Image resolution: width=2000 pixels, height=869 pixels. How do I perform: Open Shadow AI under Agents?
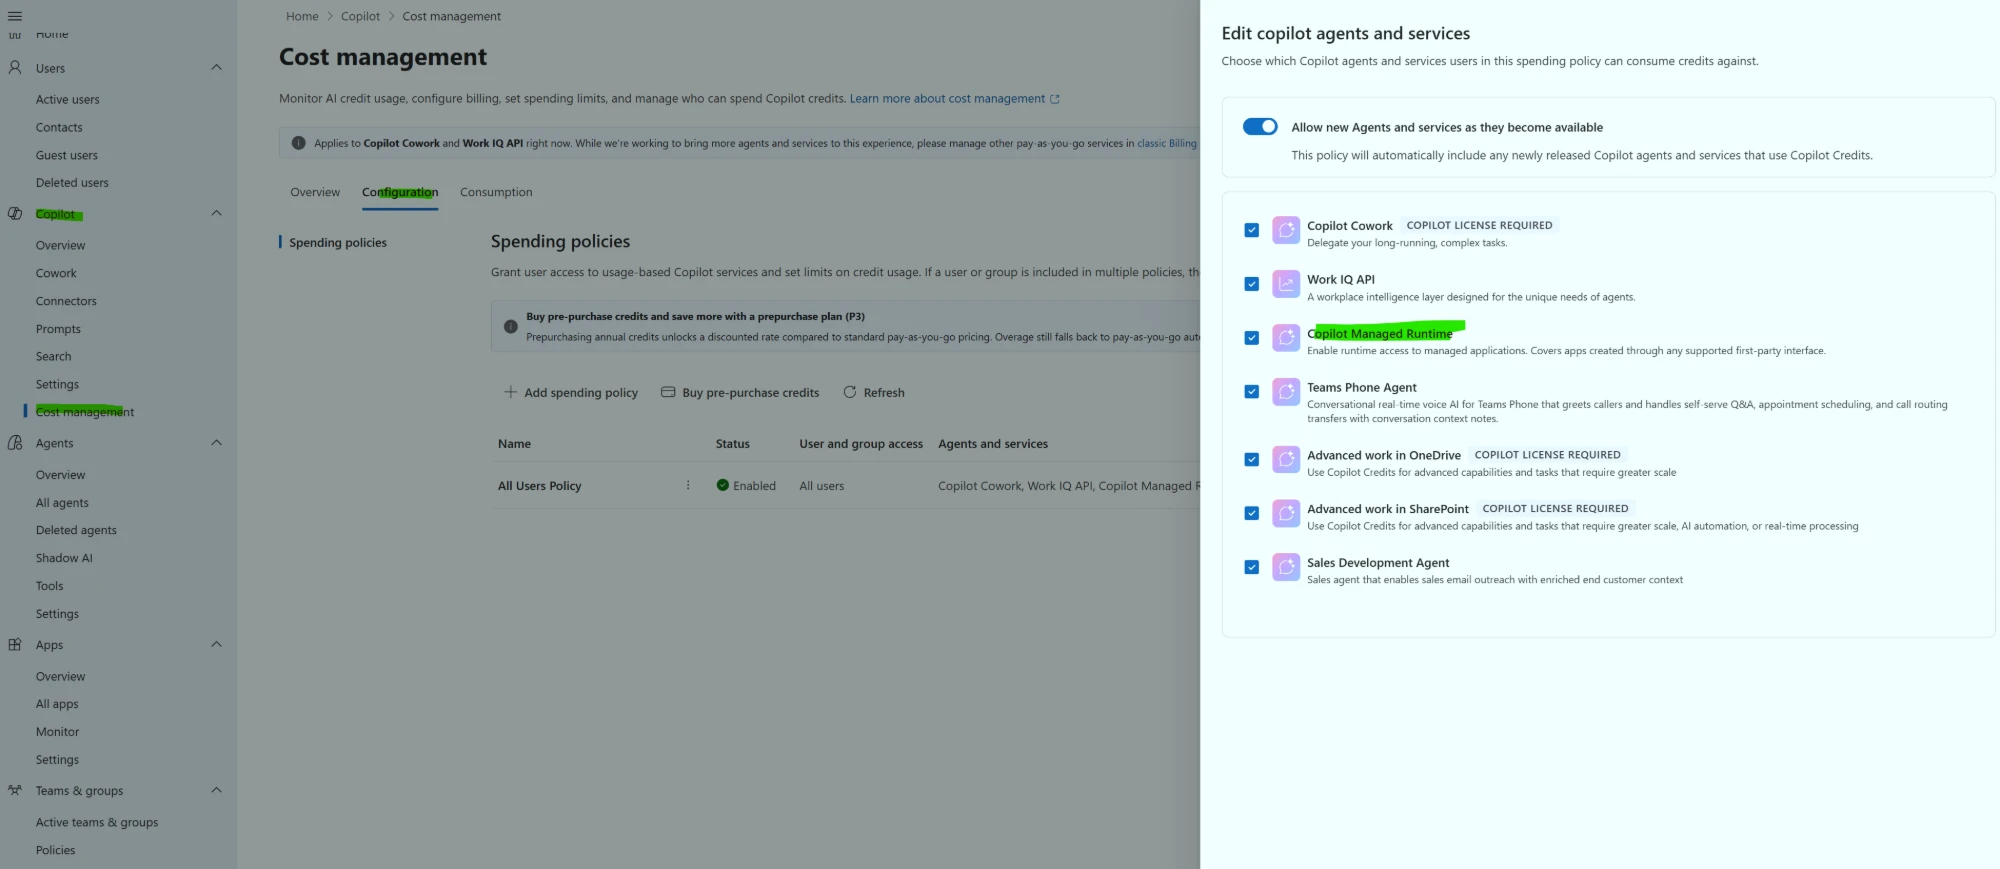[64, 558]
